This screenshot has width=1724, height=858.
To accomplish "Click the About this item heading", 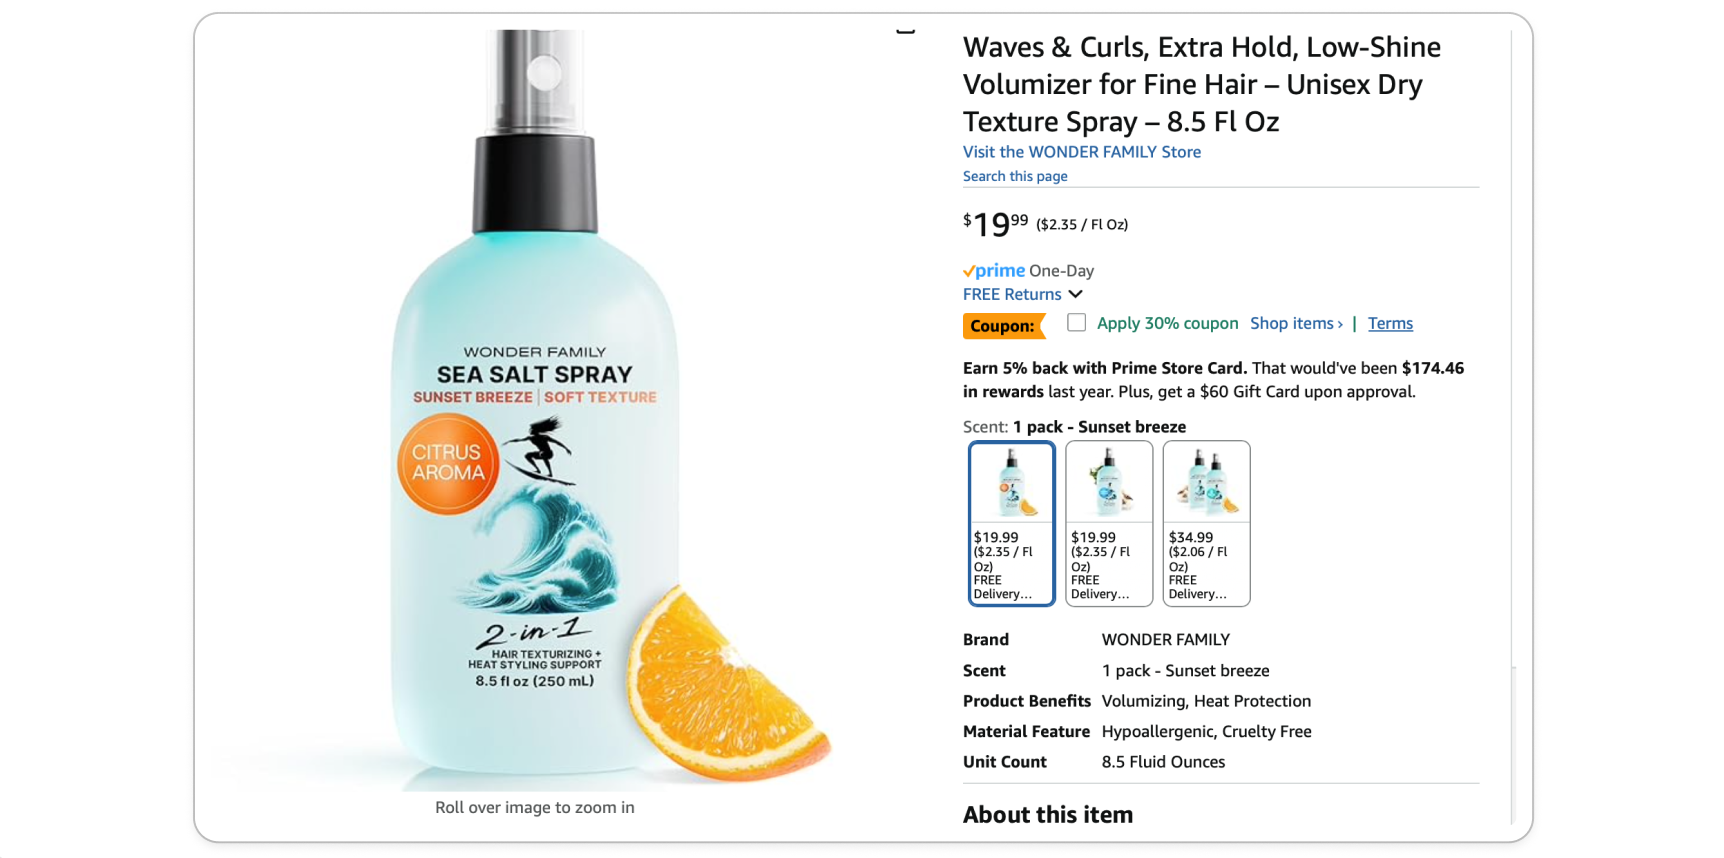I will 1048,814.
